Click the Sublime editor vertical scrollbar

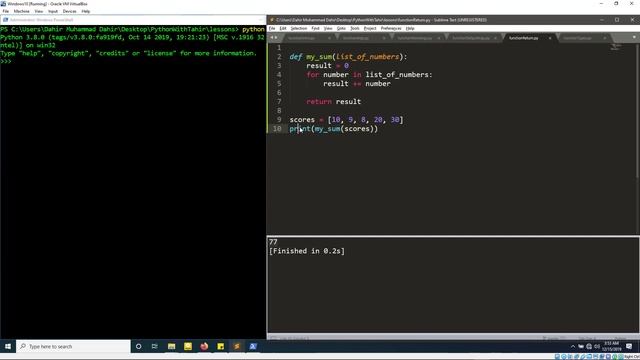tap(637, 110)
